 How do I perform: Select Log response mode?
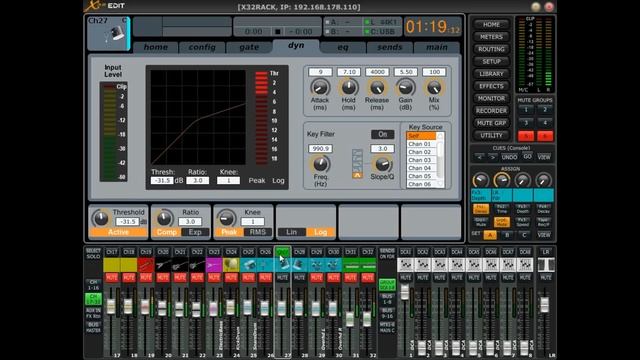pos(320,232)
